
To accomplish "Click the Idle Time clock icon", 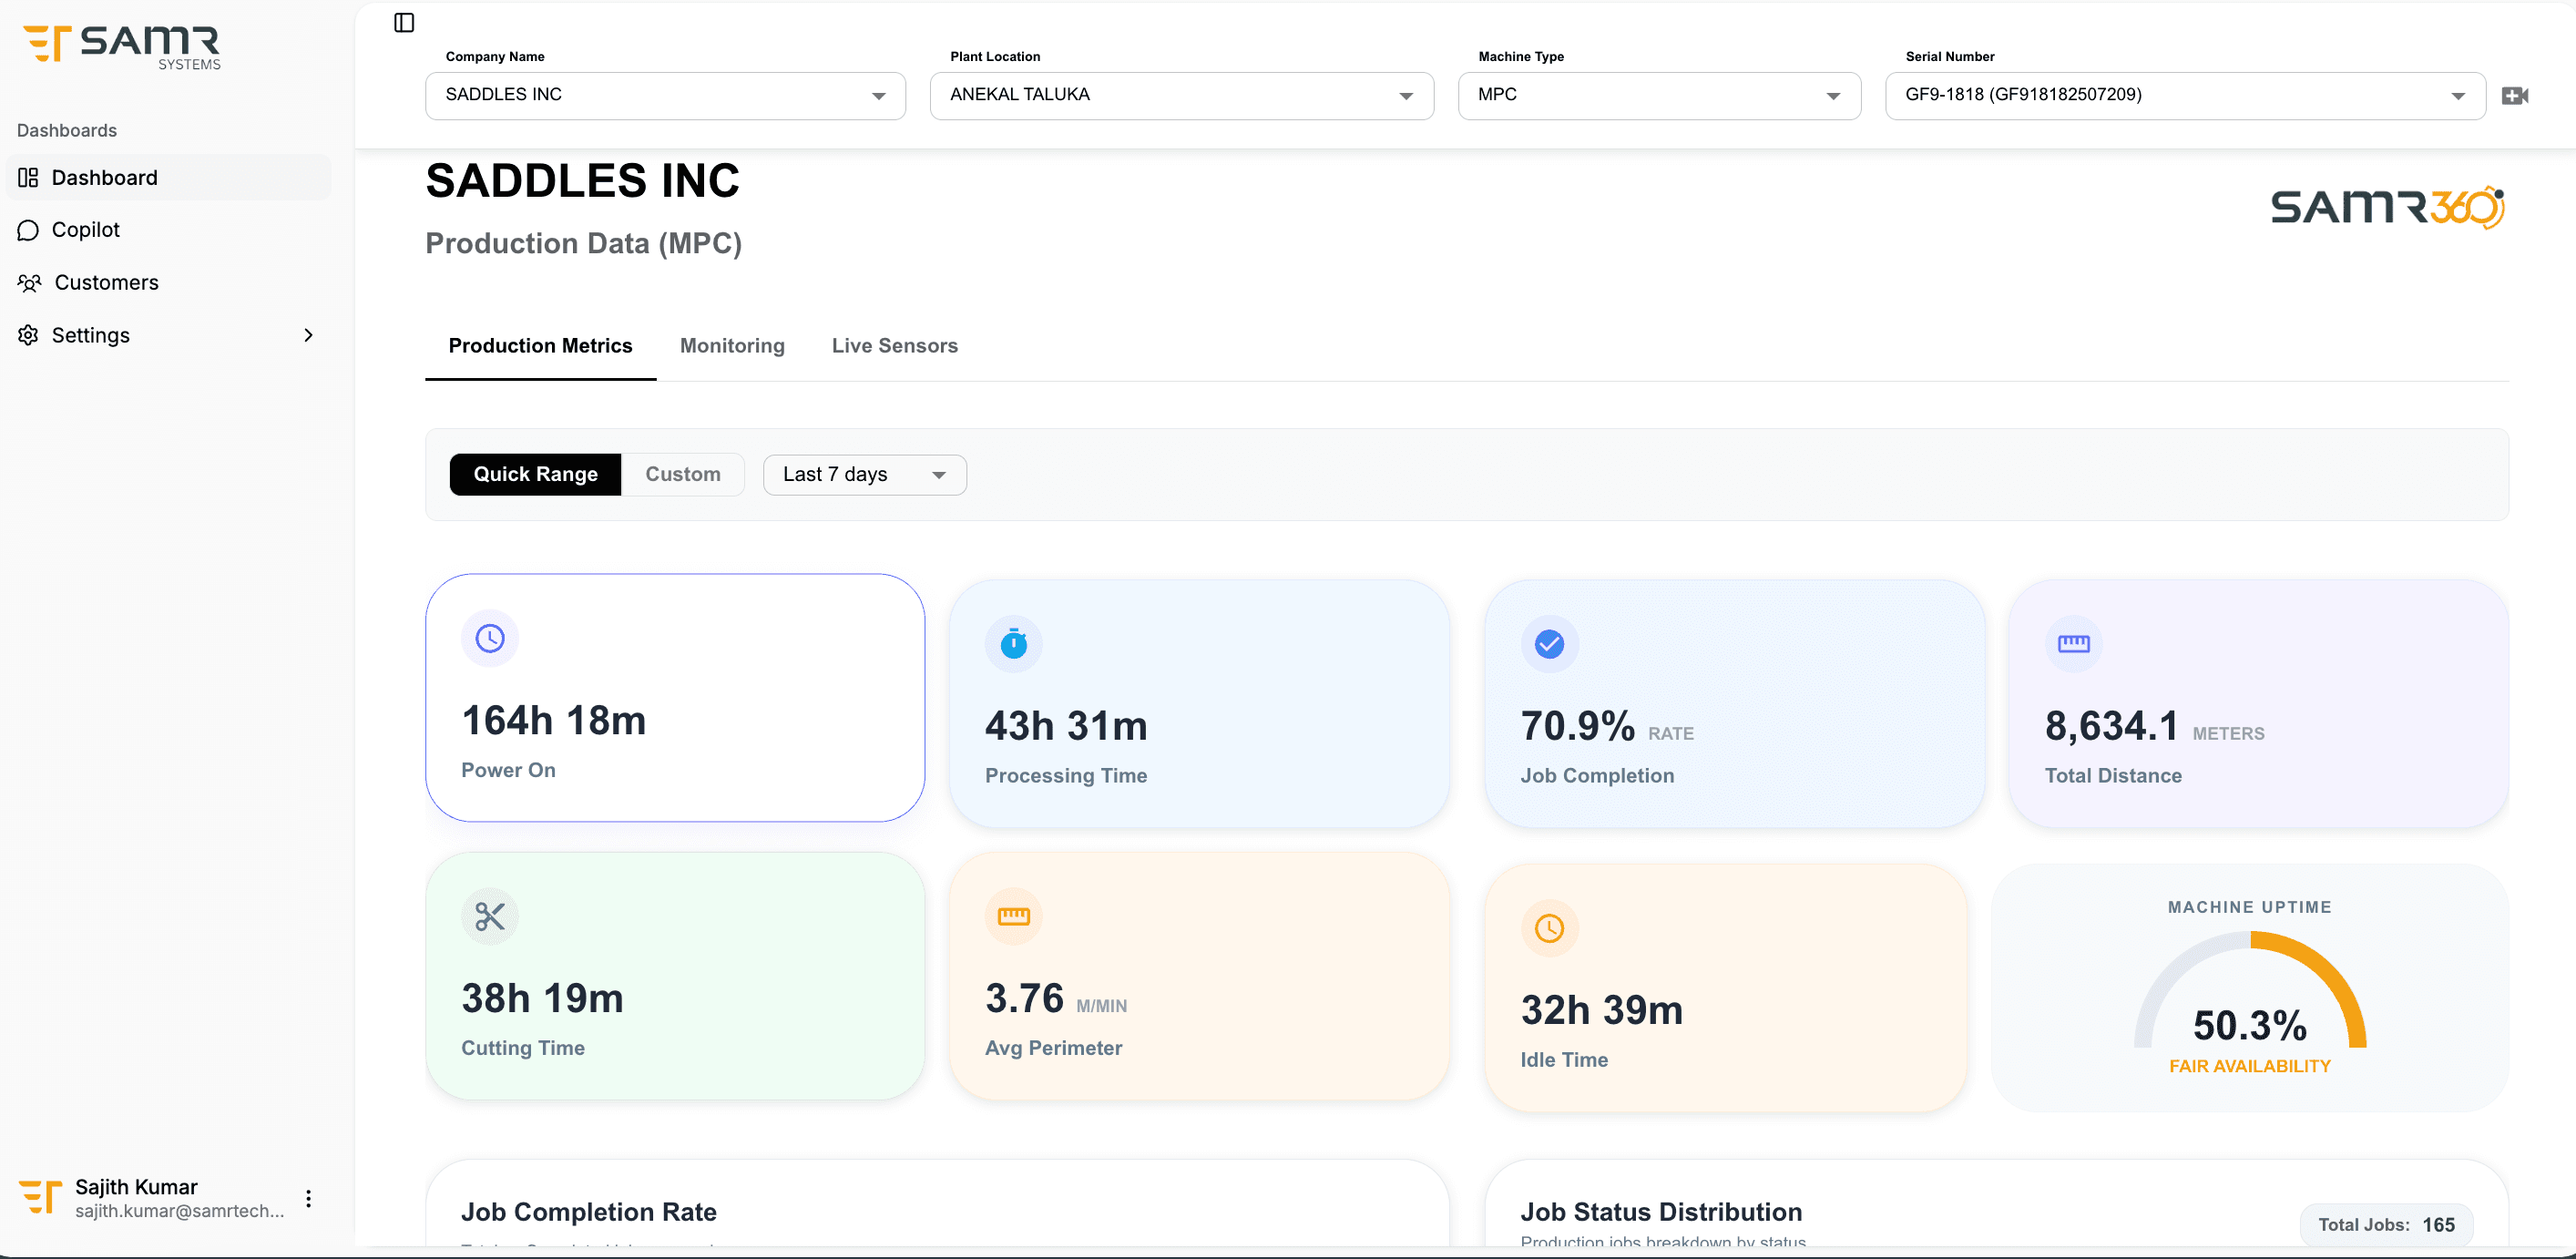I will (x=1550, y=928).
